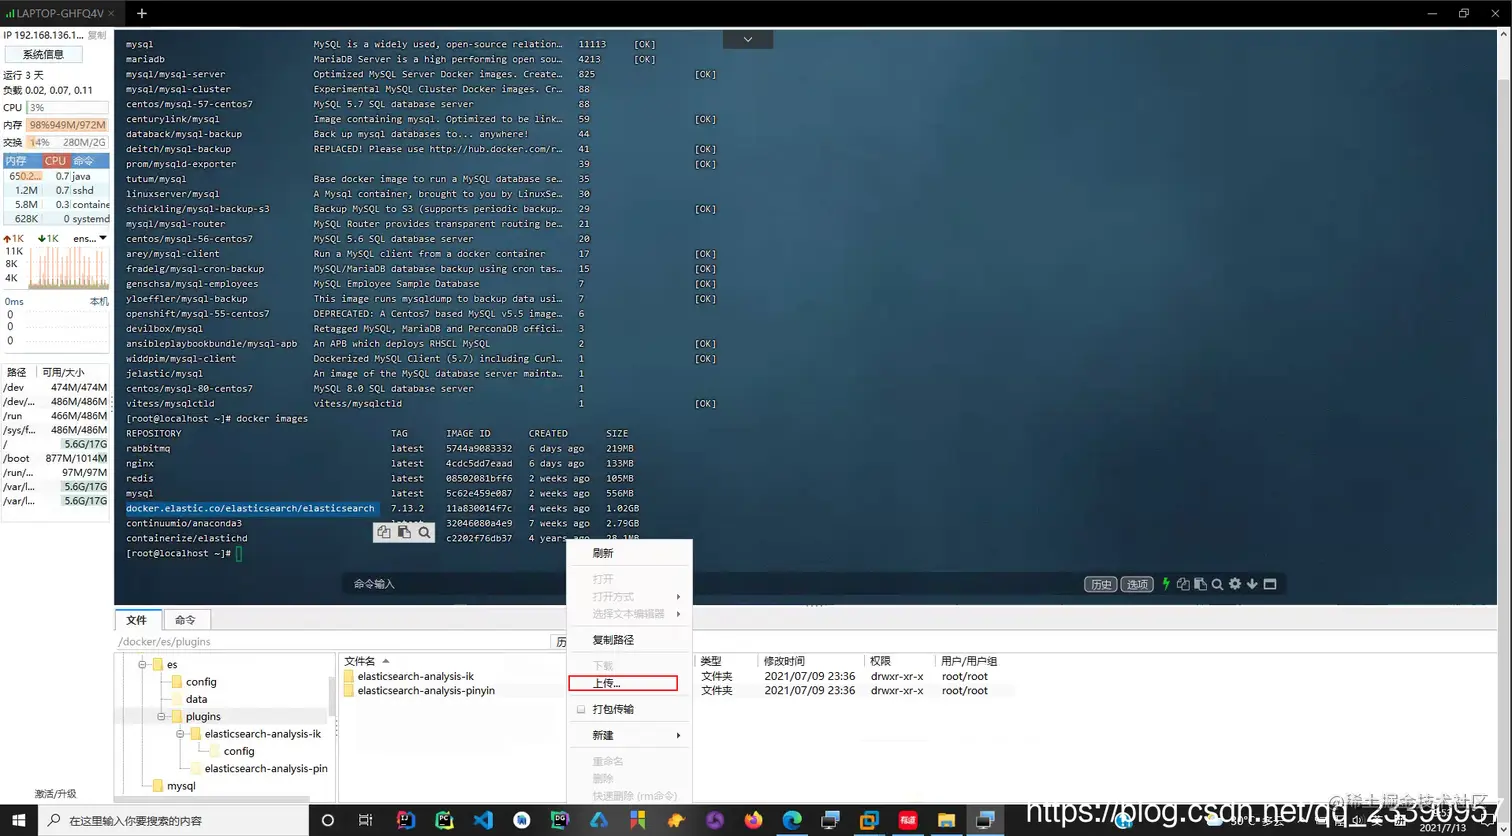Image resolution: width=1512 pixels, height=836 pixels.
Task: Click the 内存 usage bar
Action: tap(67, 125)
